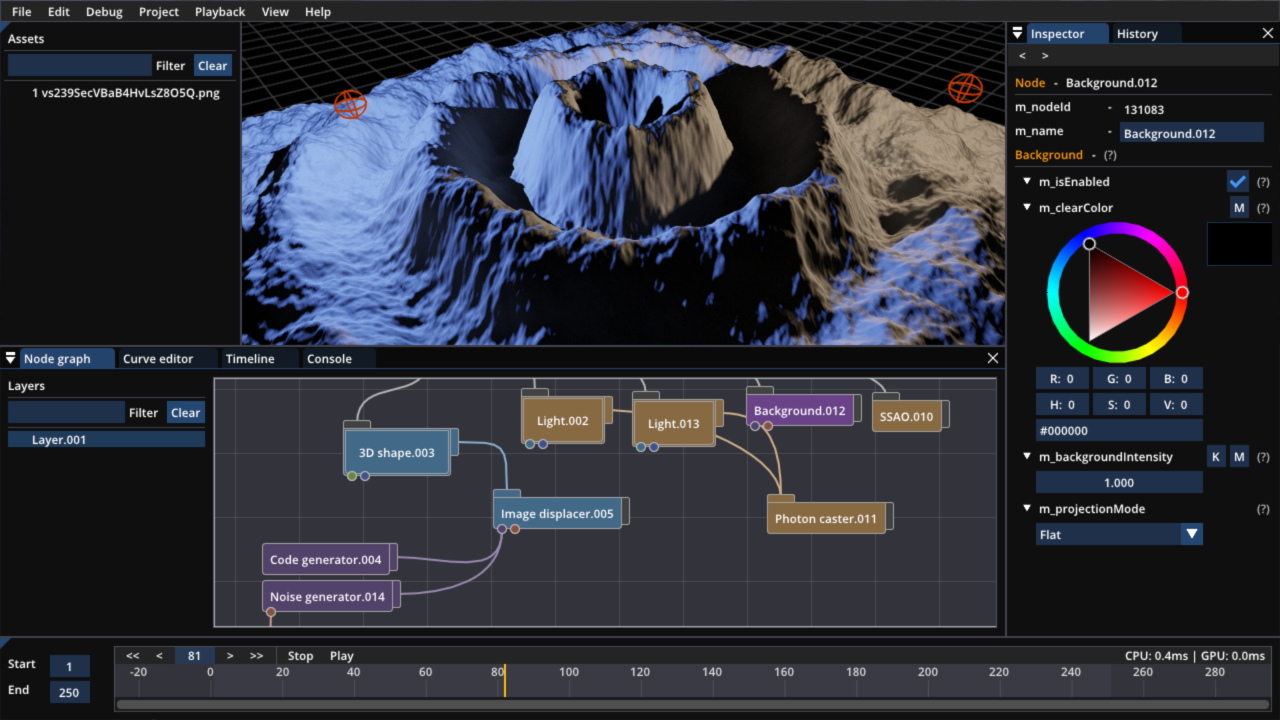Jump to last frame with >> button
Viewport: 1280px width, 720px height.
point(257,656)
